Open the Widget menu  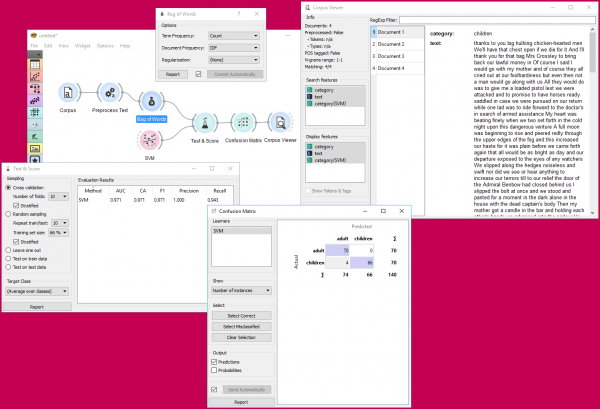coord(83,46)
